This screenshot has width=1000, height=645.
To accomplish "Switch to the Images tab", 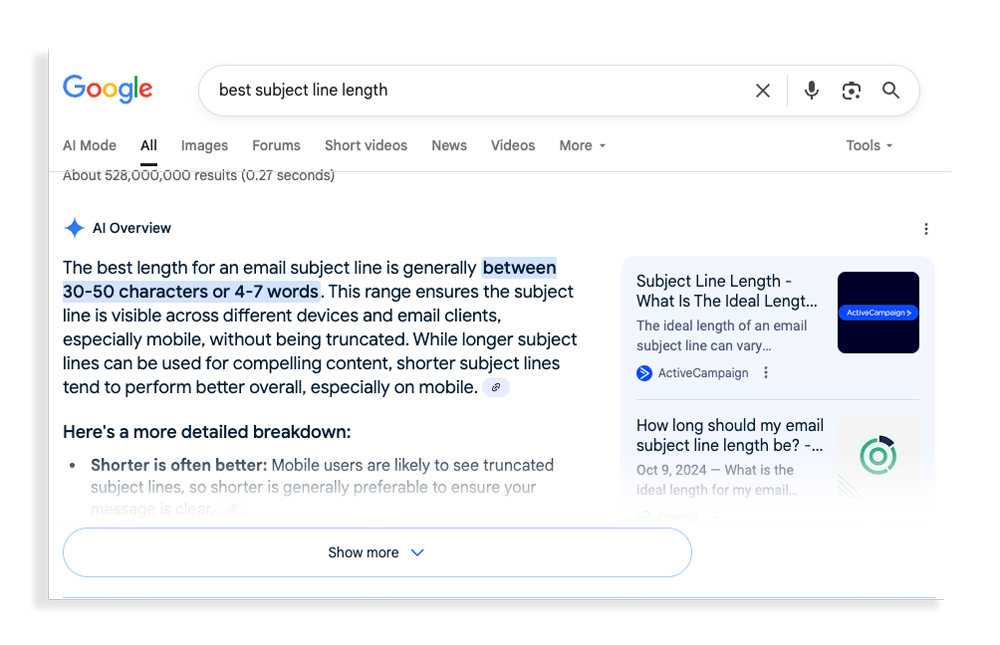I will pos(204,146).
